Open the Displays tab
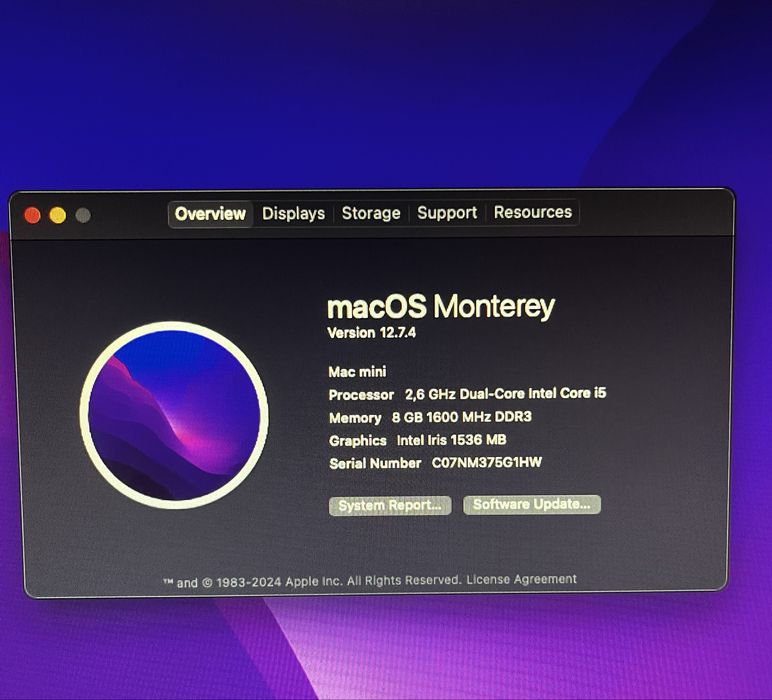Screen dimensions: 772x700 click(x=293, y=214)
